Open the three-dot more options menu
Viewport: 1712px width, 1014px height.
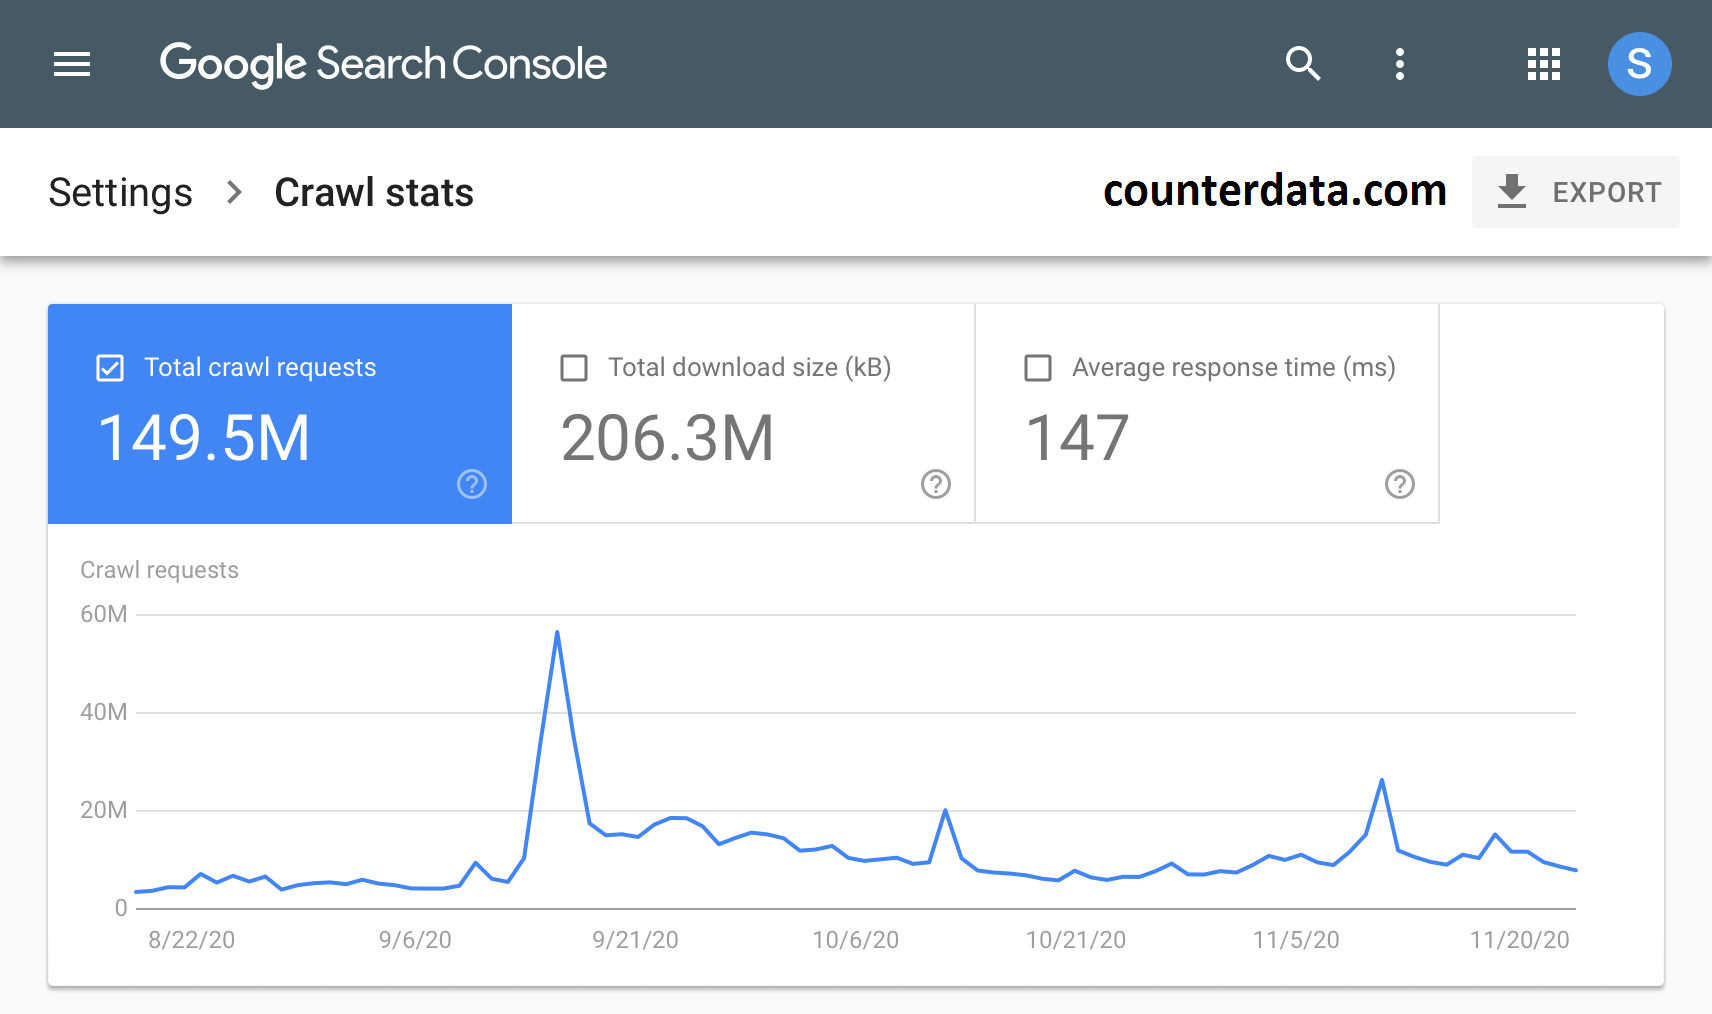pos(1399,64)
